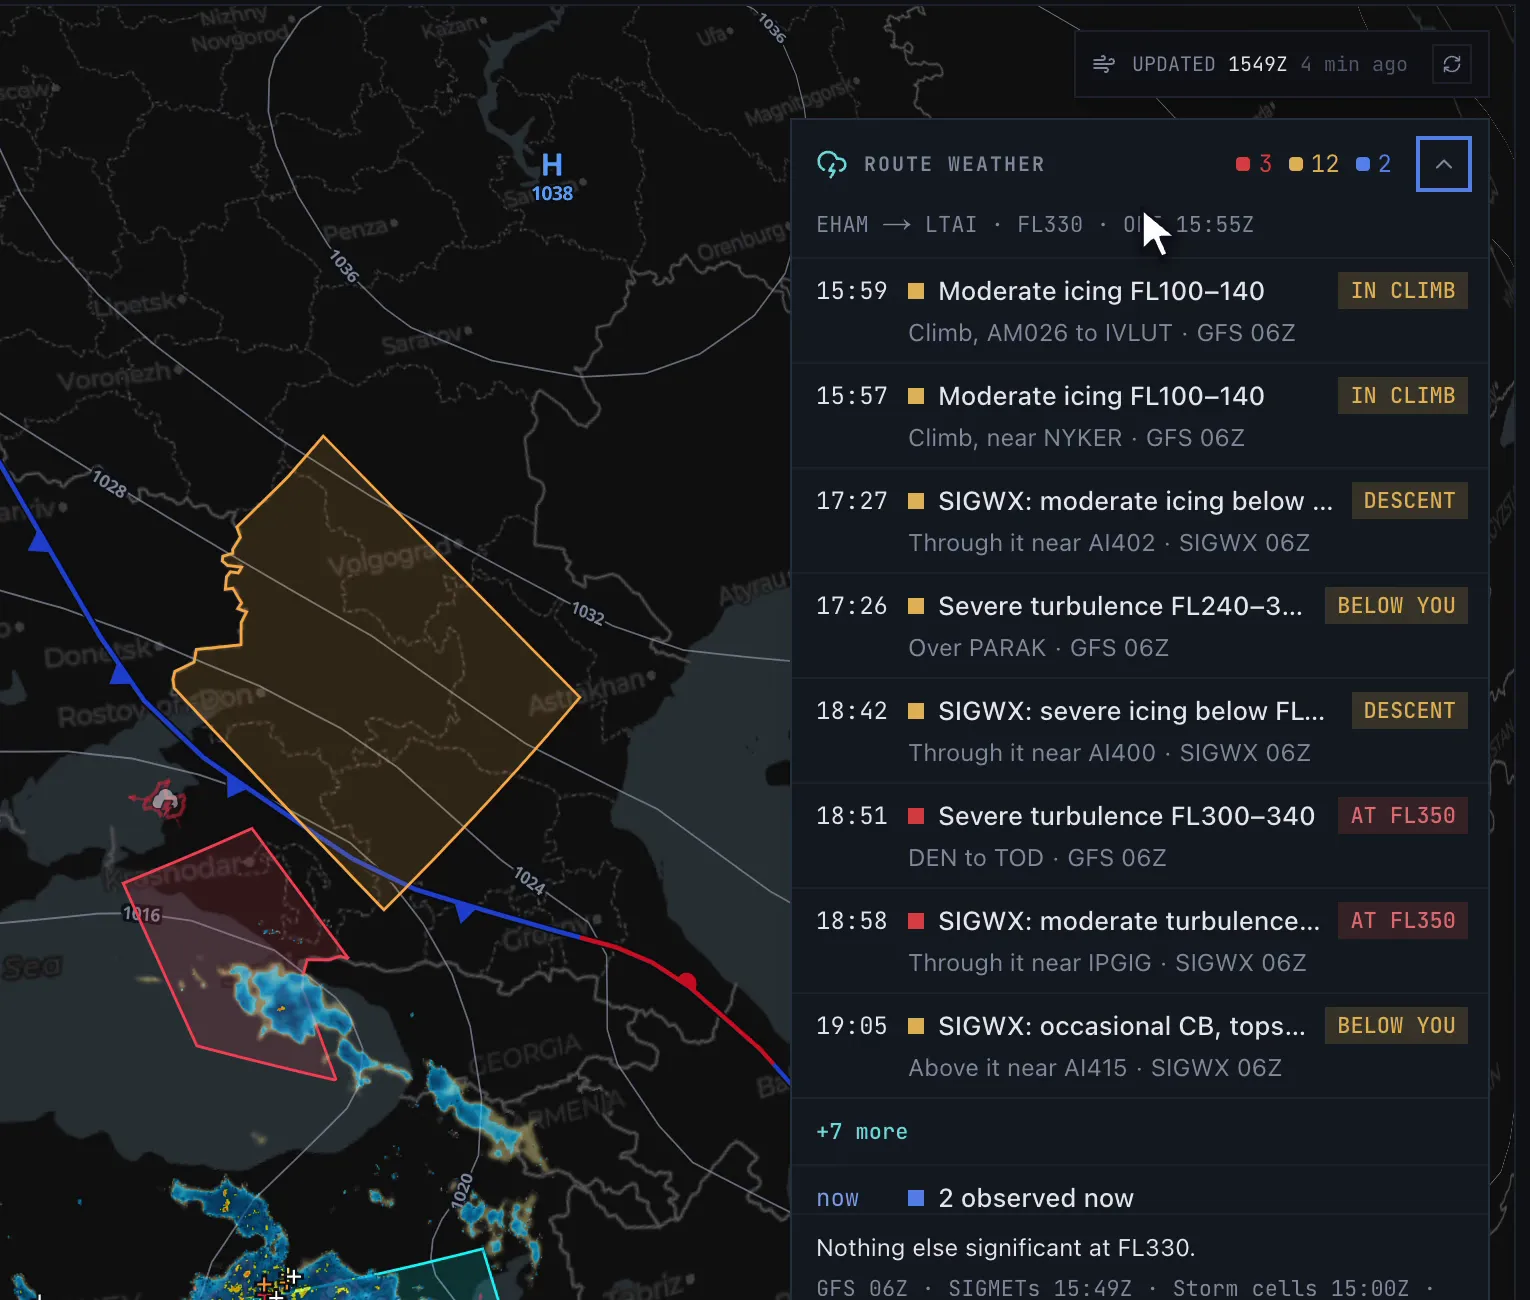The width and height of the screenshot is (1530, 1300).
Task: Select the H 1038 high pressure marker
Action: 552,177
